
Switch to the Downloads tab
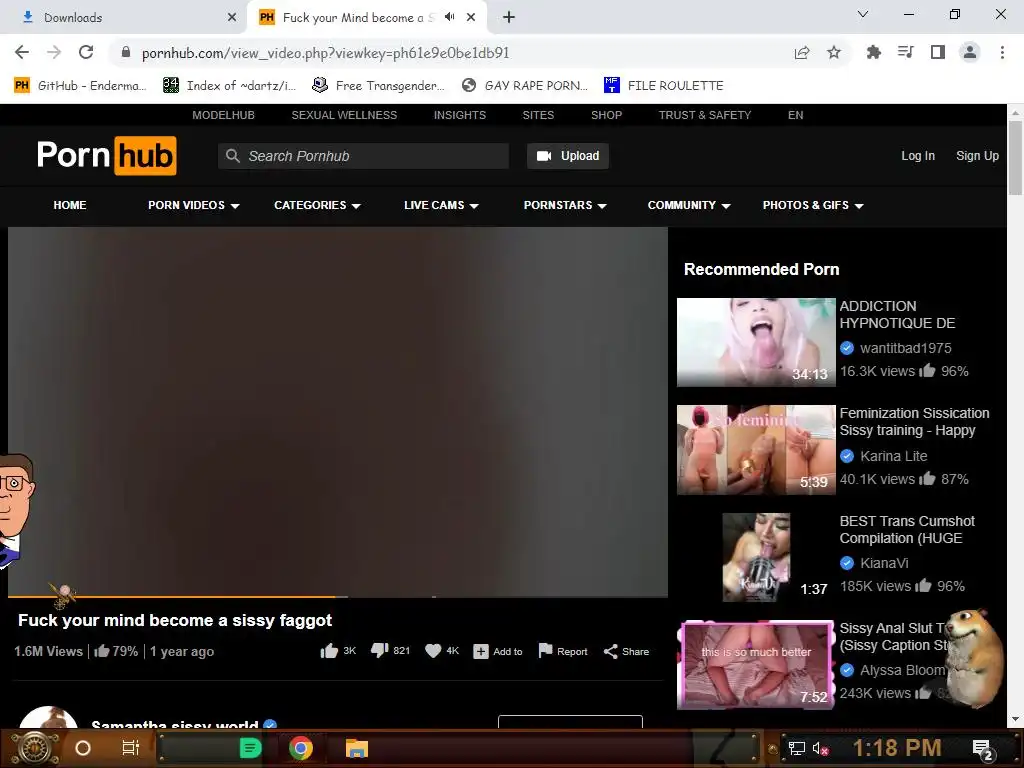pos(123,18)
